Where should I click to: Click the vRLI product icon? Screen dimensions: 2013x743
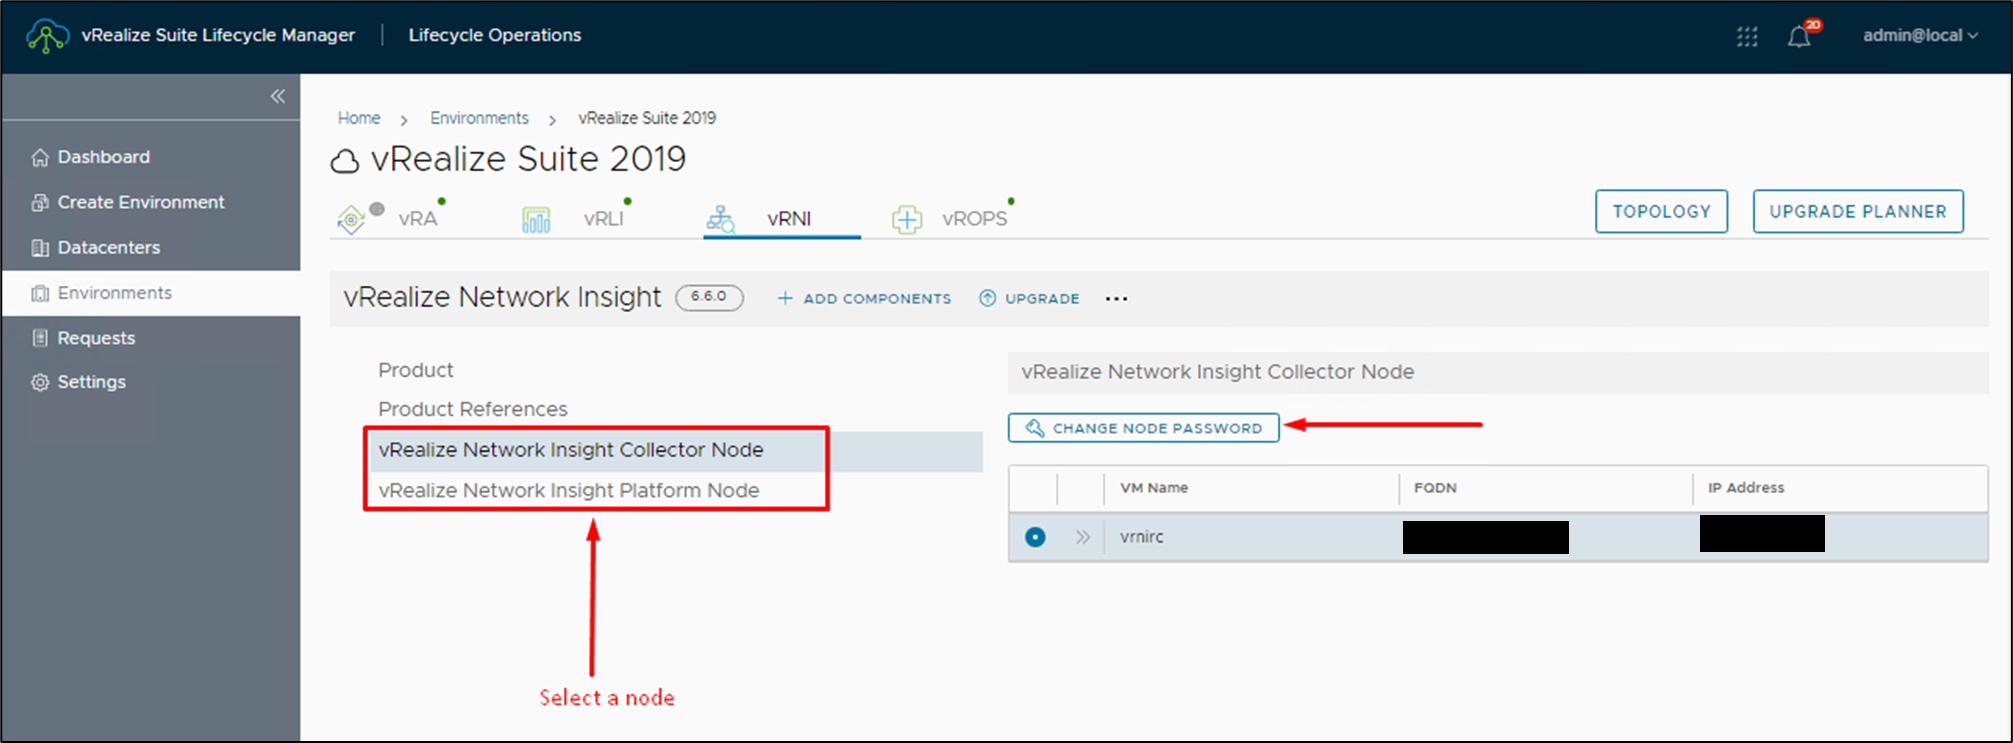tap(536, 219)
